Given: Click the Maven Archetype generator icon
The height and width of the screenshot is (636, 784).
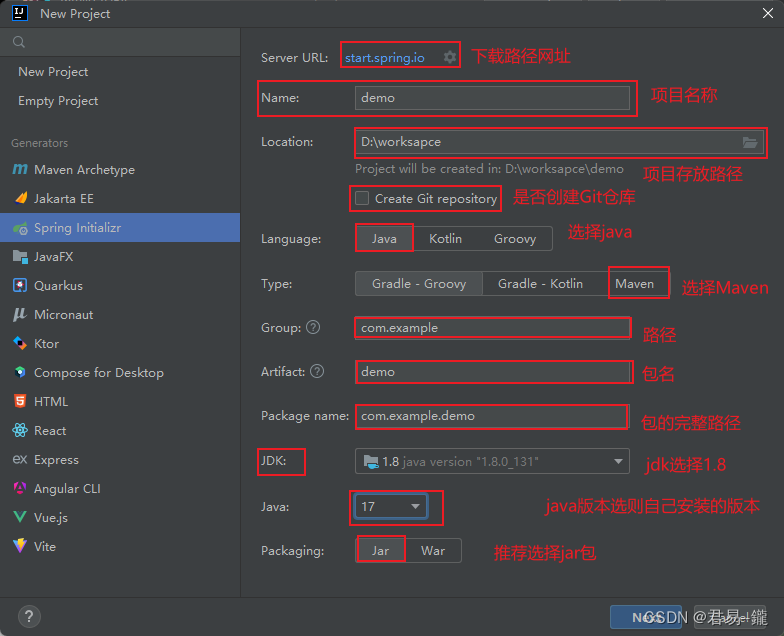Looking at the screenshot, I should (x=20, y=170).
